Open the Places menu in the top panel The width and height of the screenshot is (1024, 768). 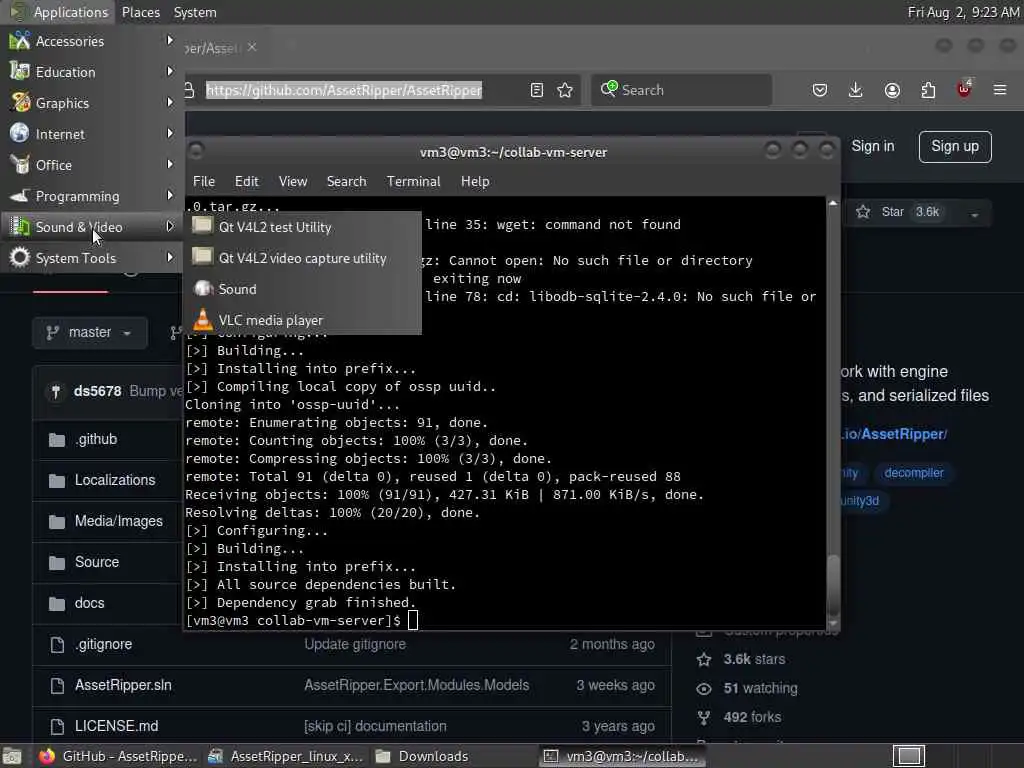click(x=140, y=12)
